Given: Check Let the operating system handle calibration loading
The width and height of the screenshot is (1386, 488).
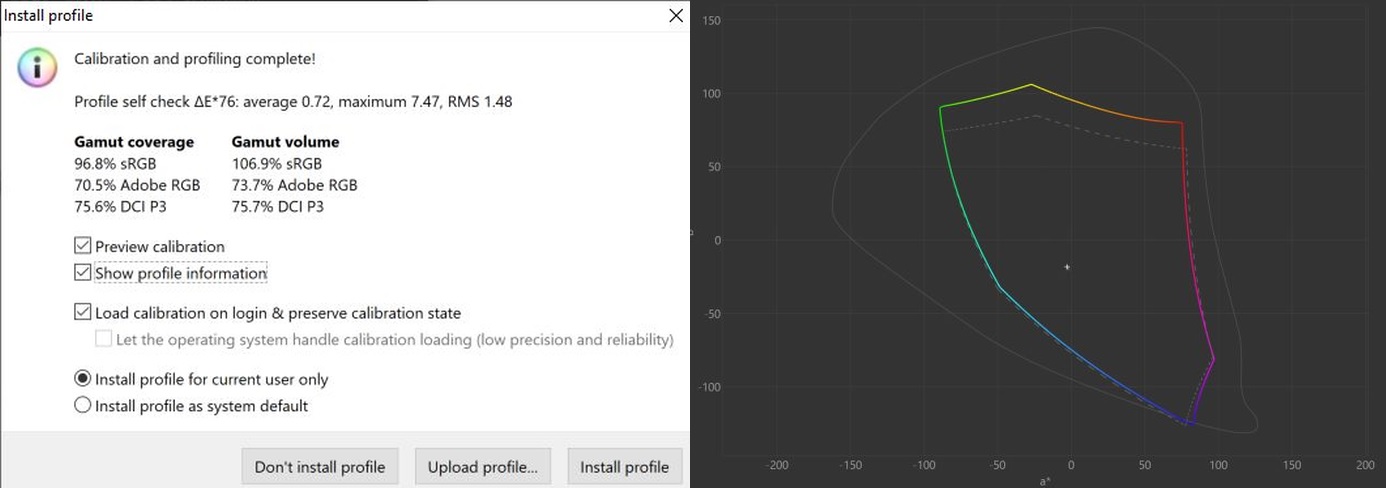Looking at the screenshot, I should [x=104, y=340].
